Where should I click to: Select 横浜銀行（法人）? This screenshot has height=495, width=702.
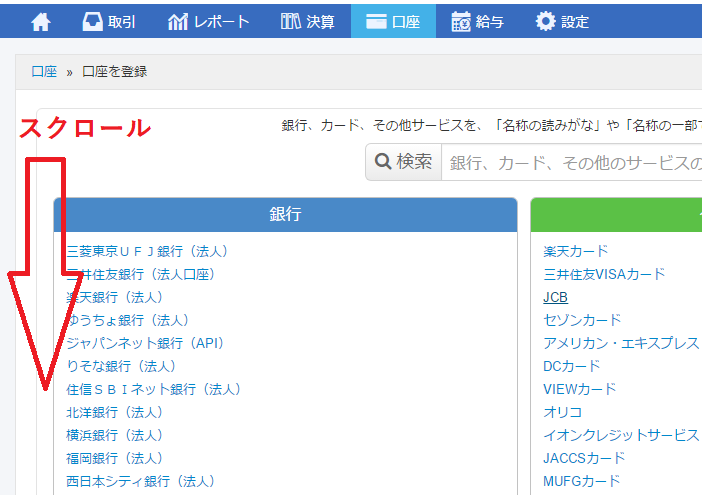click(115, 435)
